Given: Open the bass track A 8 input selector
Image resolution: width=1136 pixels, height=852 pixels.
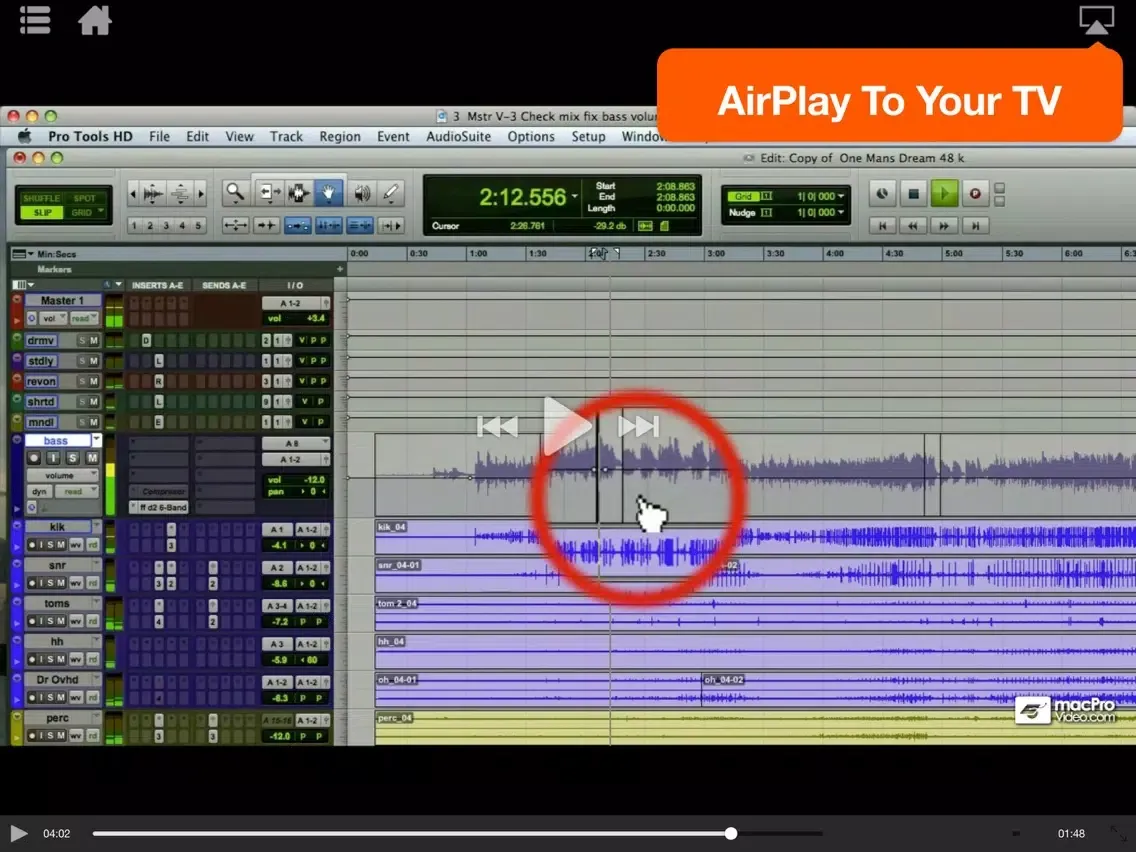Looking at the screenshot, I should [296, 443].
